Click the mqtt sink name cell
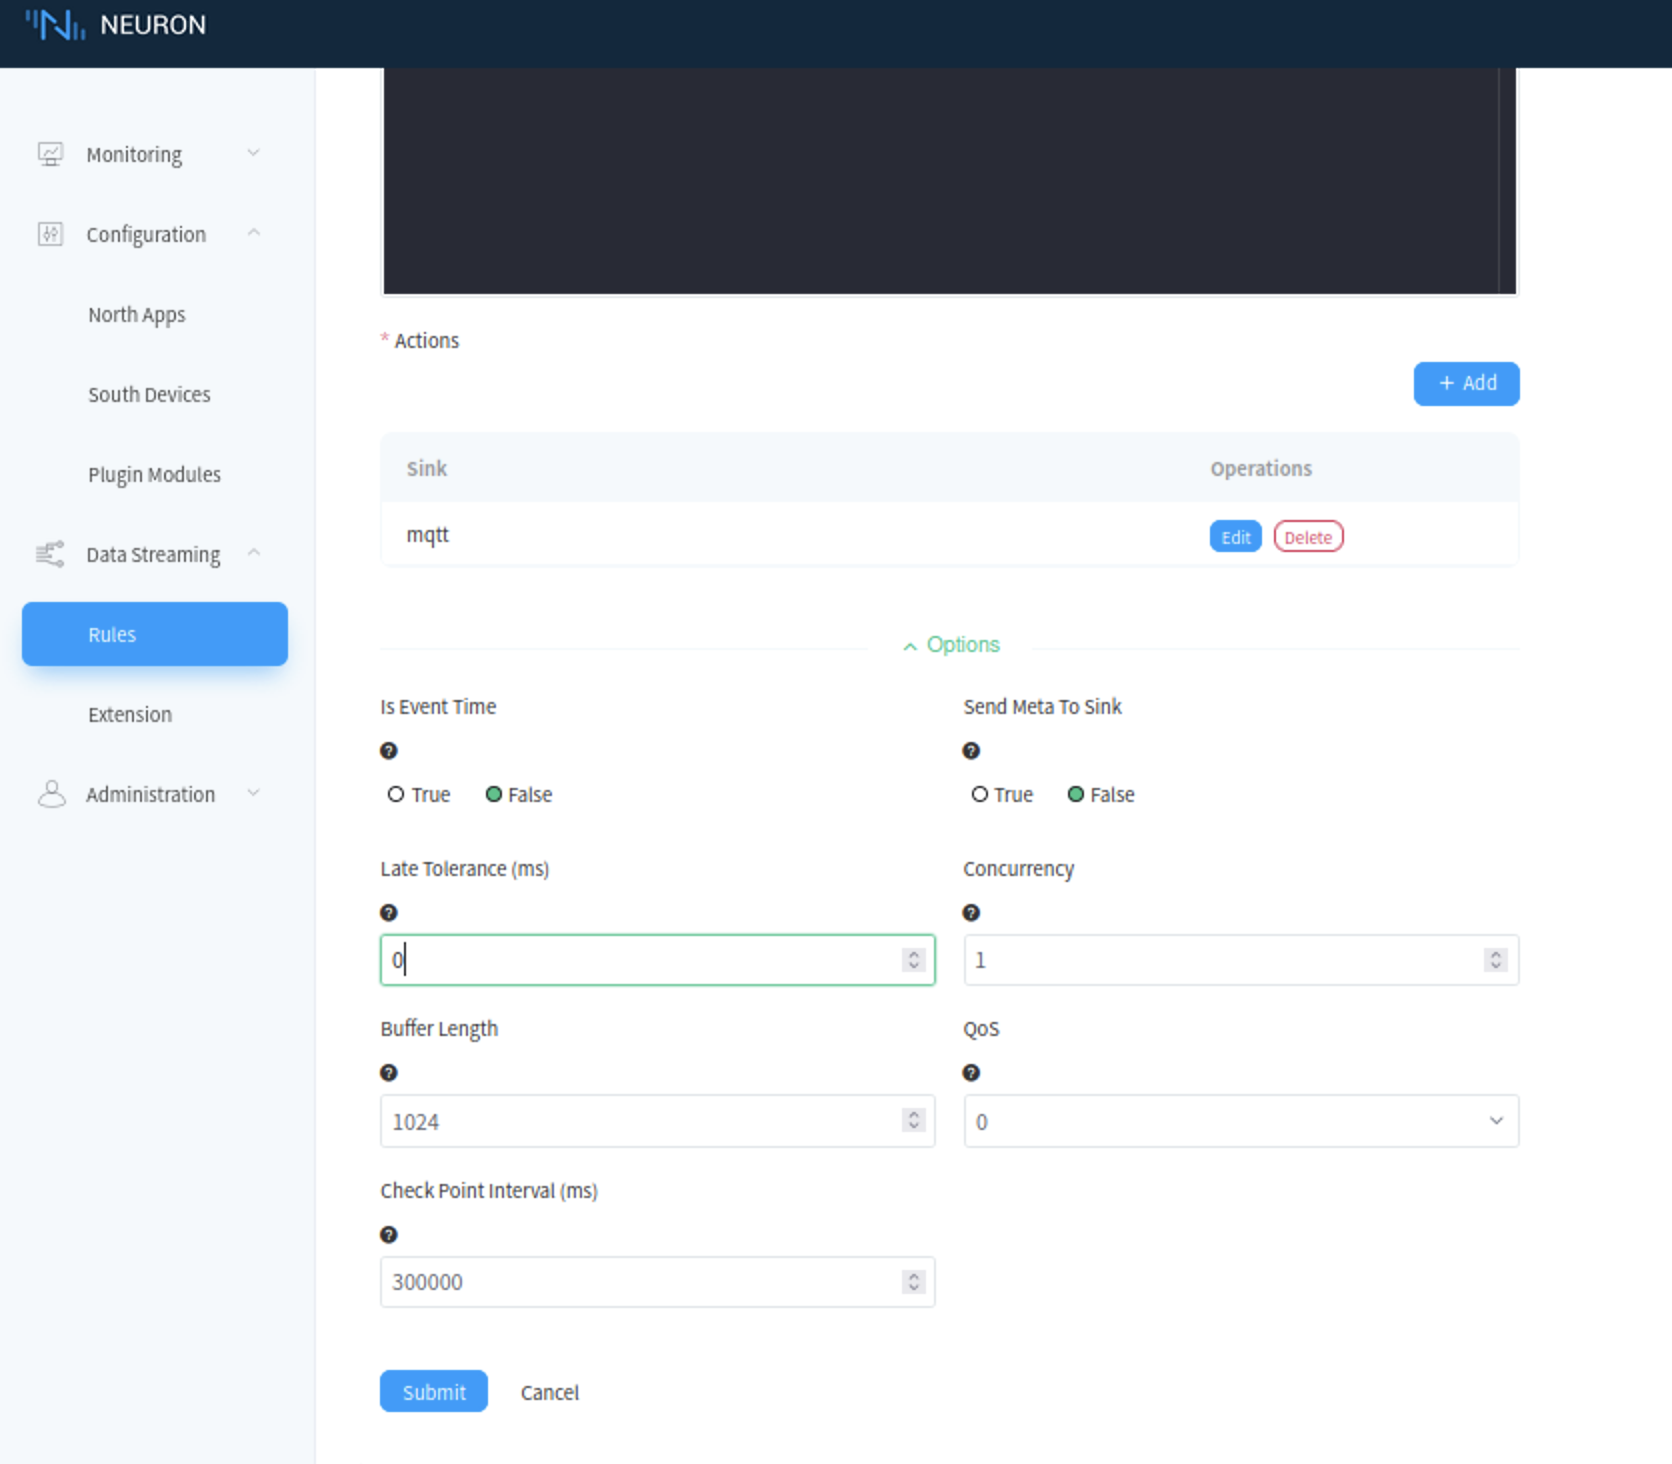The width and height of the screenshot is (1672, 1464). tap(428, 535)
